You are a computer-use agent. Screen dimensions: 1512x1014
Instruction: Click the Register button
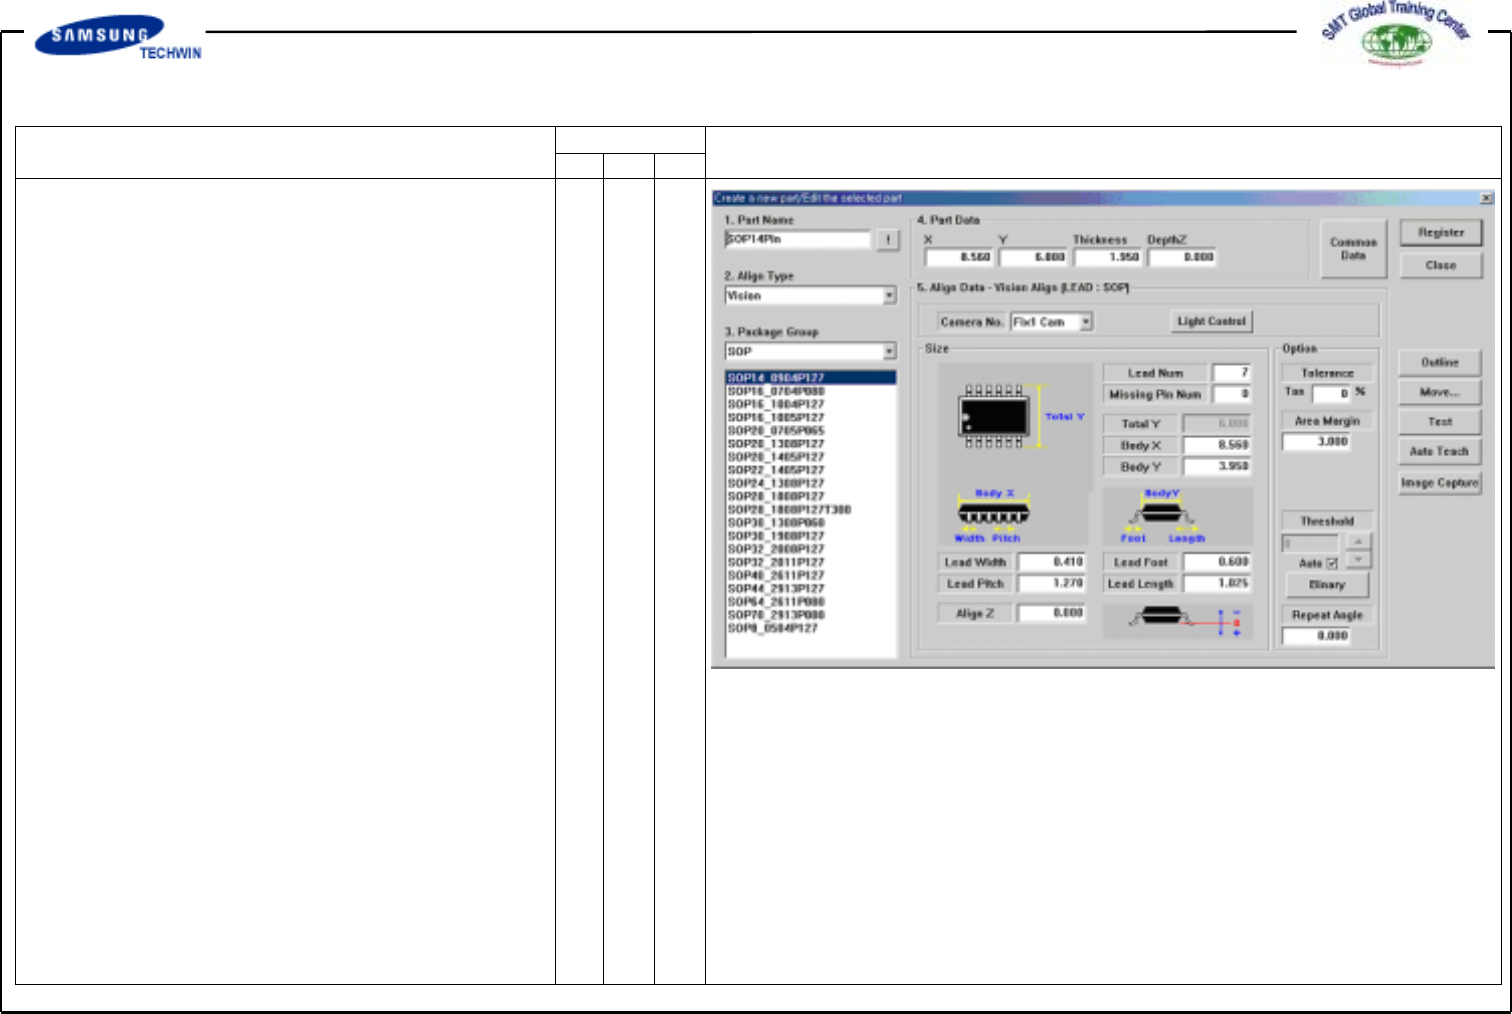point(1441,233)
